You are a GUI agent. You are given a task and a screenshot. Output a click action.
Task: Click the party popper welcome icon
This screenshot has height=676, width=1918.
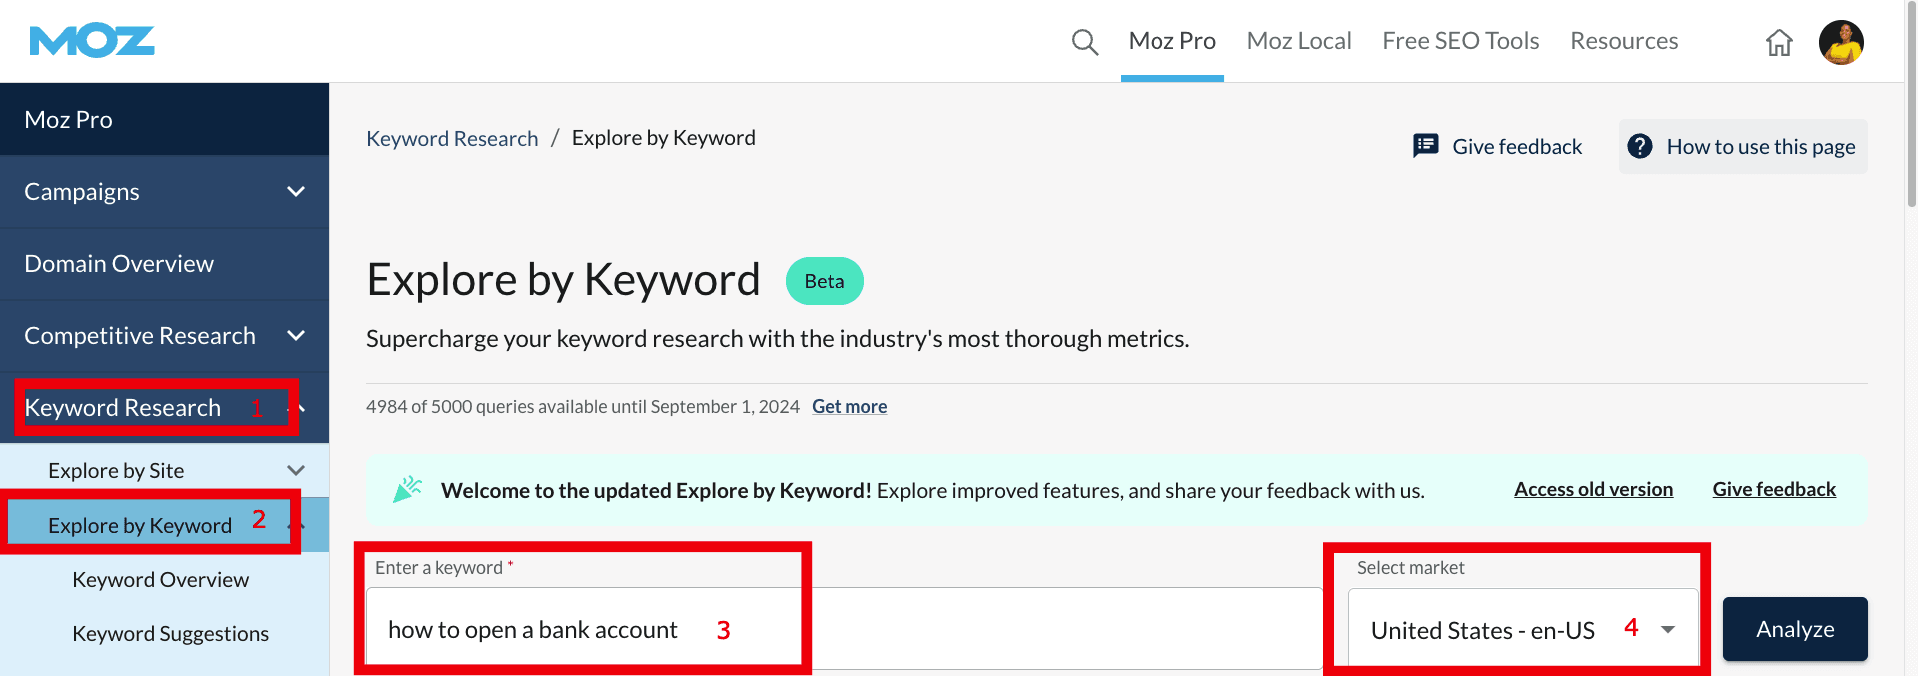(x=407, y=489)
